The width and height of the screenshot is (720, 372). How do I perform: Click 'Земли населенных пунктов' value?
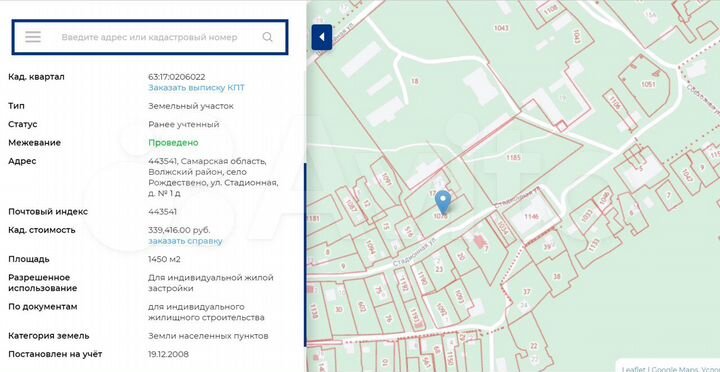point(208,336)
